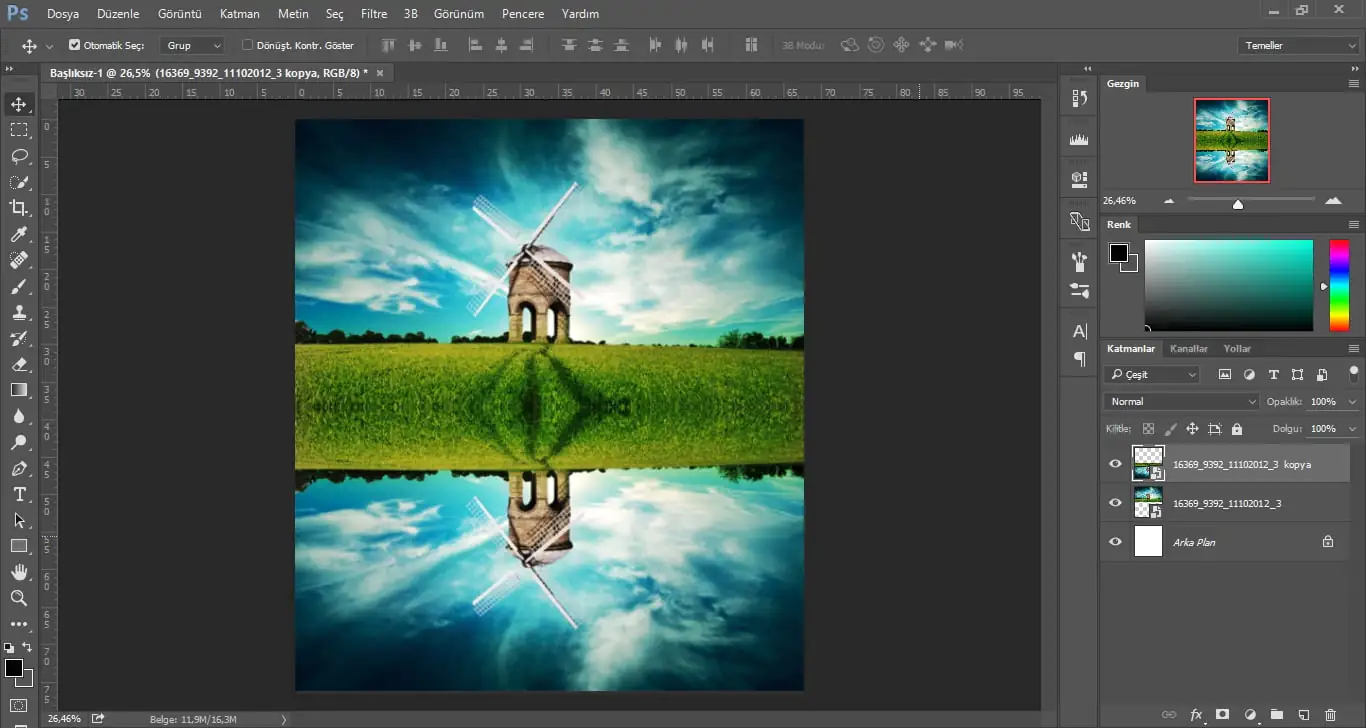Click the trash icon to delete layer
This screenshot has height=728, width=1366.
[1330, 715]
